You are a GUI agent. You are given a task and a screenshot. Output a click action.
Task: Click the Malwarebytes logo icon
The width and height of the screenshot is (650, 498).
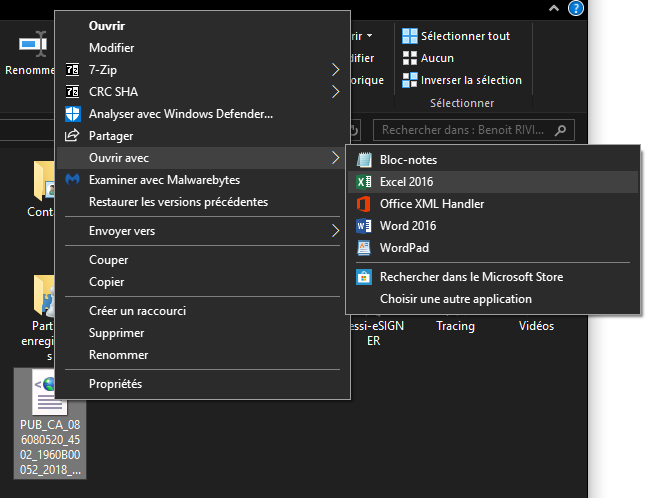click(x=73, y=180)
